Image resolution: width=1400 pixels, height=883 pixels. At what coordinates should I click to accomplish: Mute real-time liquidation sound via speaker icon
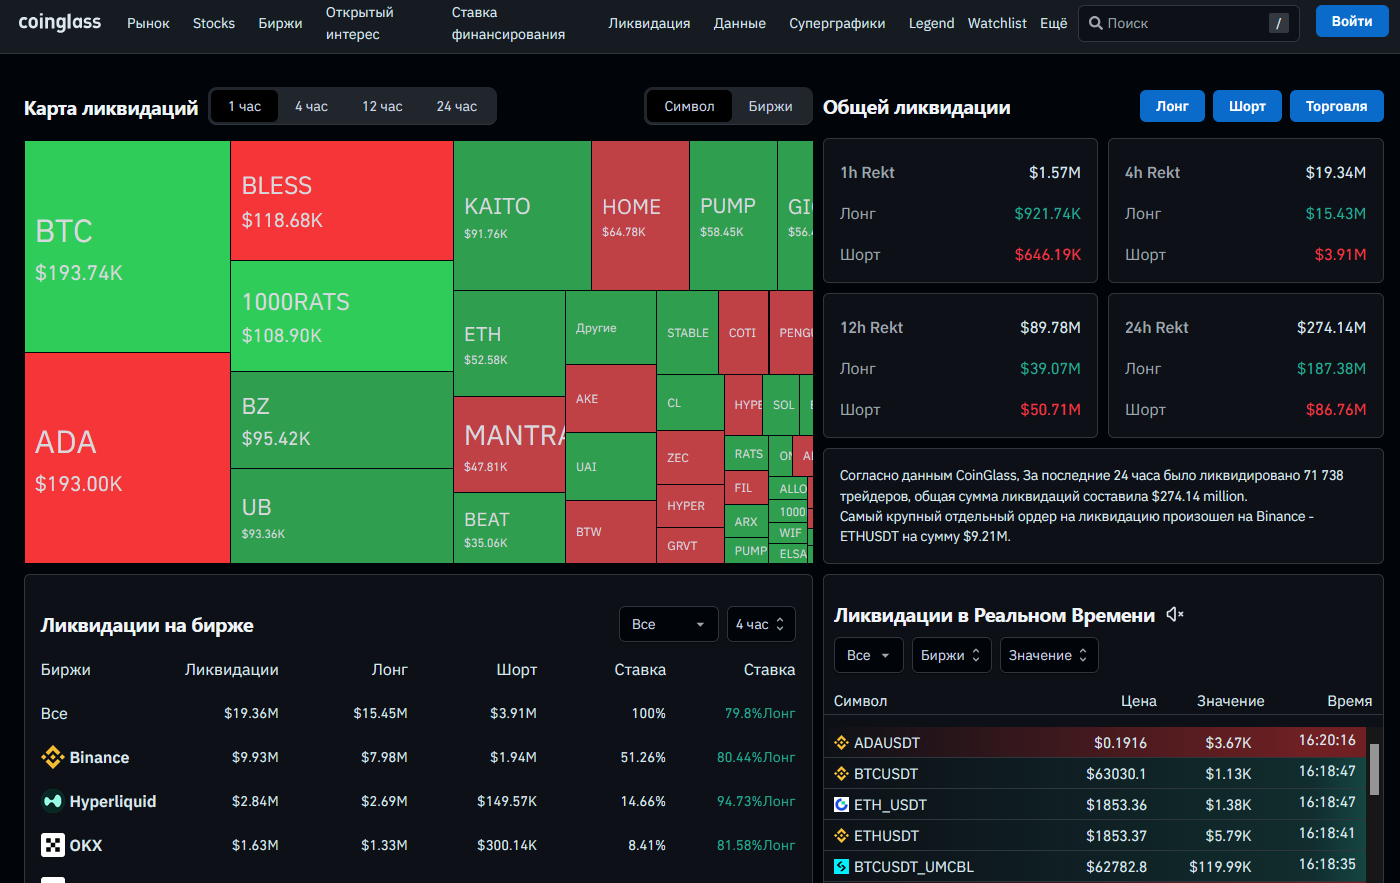1175,615
